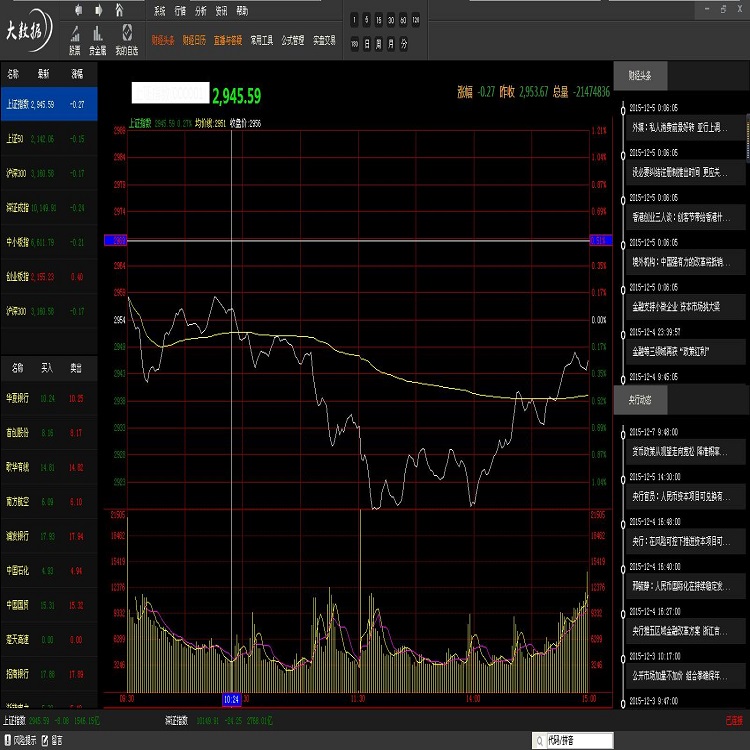Open 直播与答疑 section

[228, 40]
